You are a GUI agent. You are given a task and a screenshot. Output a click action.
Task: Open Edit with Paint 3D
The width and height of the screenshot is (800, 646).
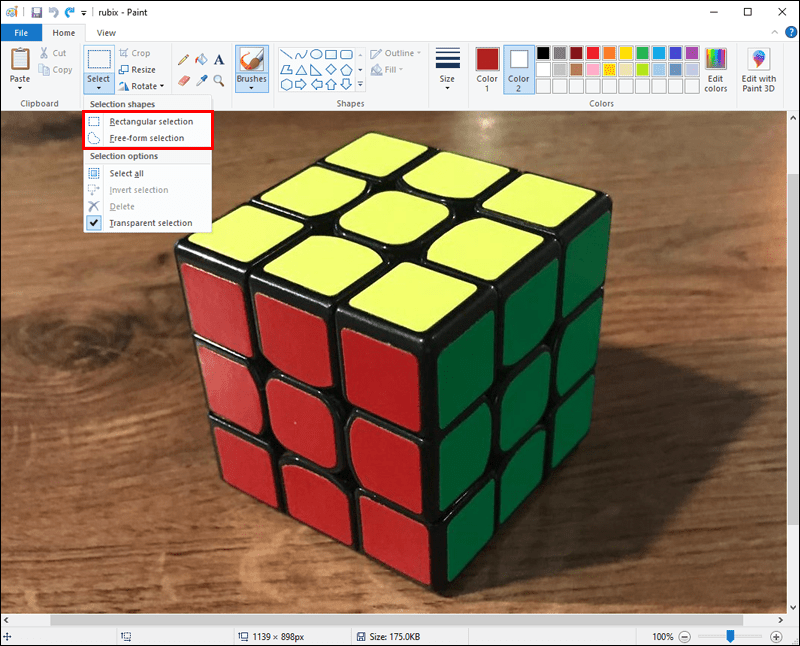tap(759, 70)
